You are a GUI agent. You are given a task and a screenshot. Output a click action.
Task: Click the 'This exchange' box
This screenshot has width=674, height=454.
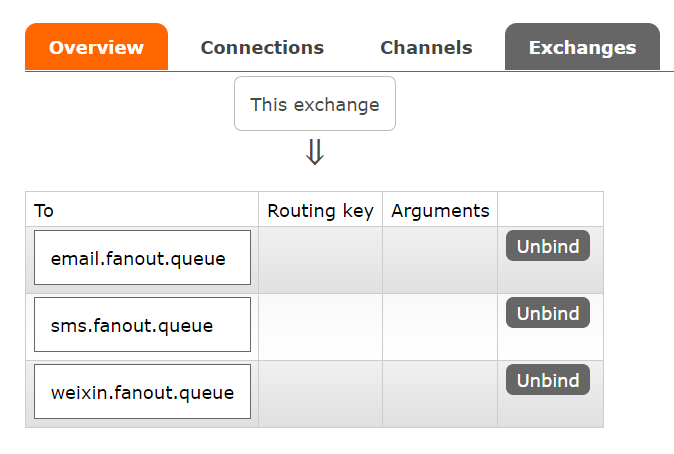tap(315, 104)
